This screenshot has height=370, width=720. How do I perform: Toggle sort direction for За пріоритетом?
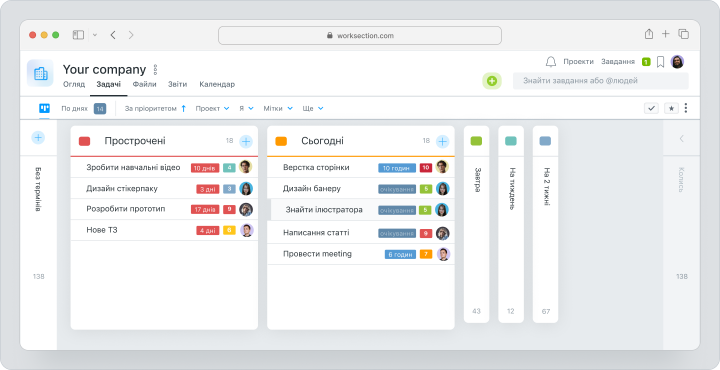183,108
